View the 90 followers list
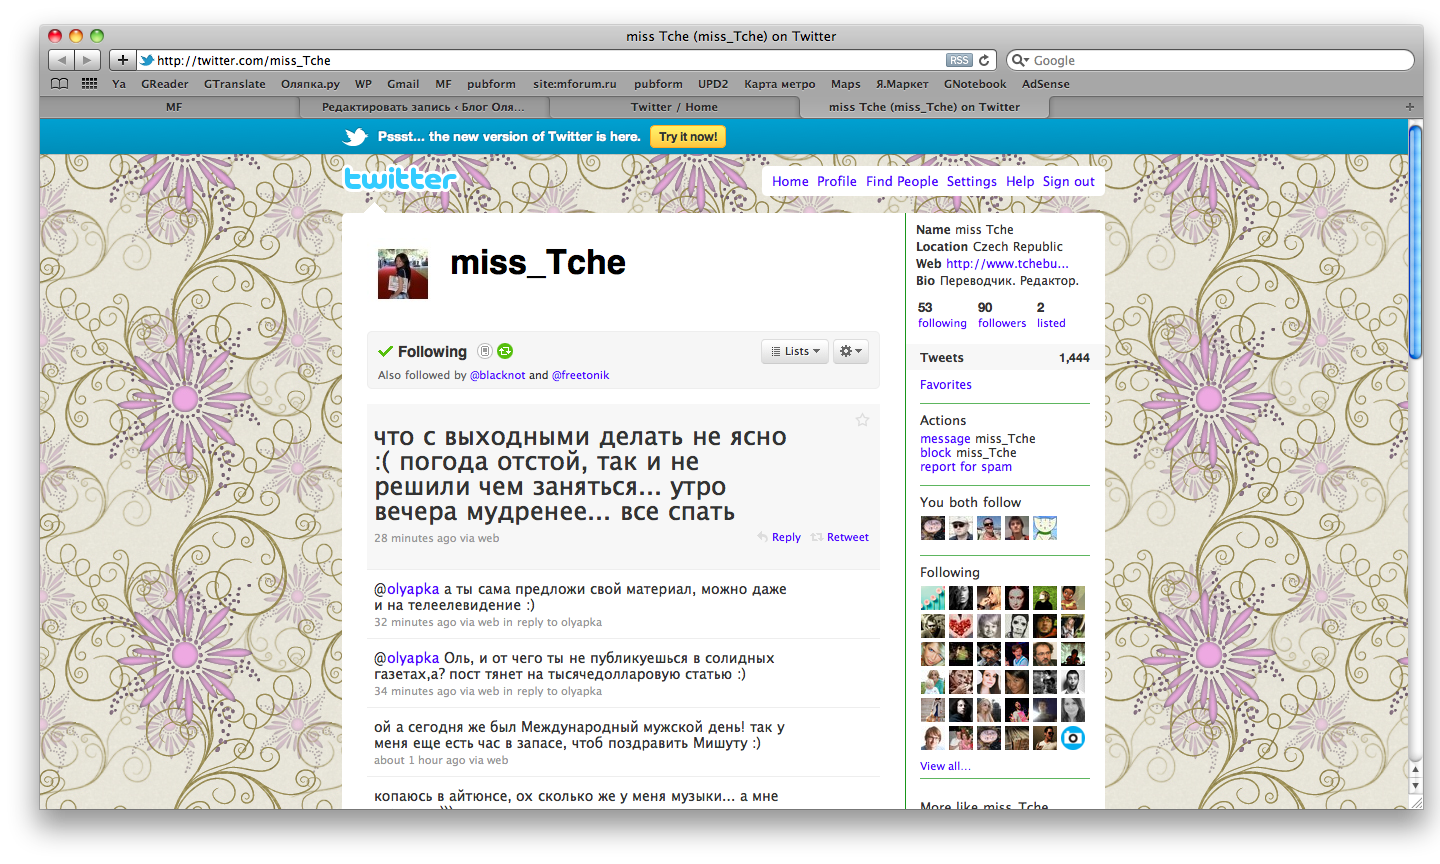 1002,315
